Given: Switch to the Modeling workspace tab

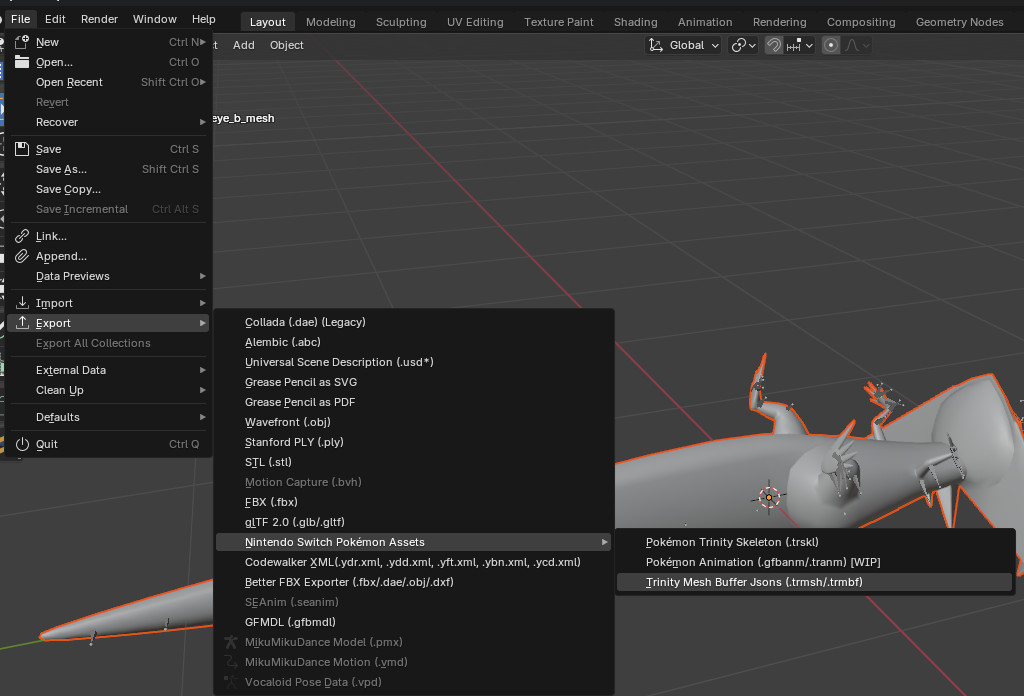Looking at the screenshot, I should (x=330, y=20).
